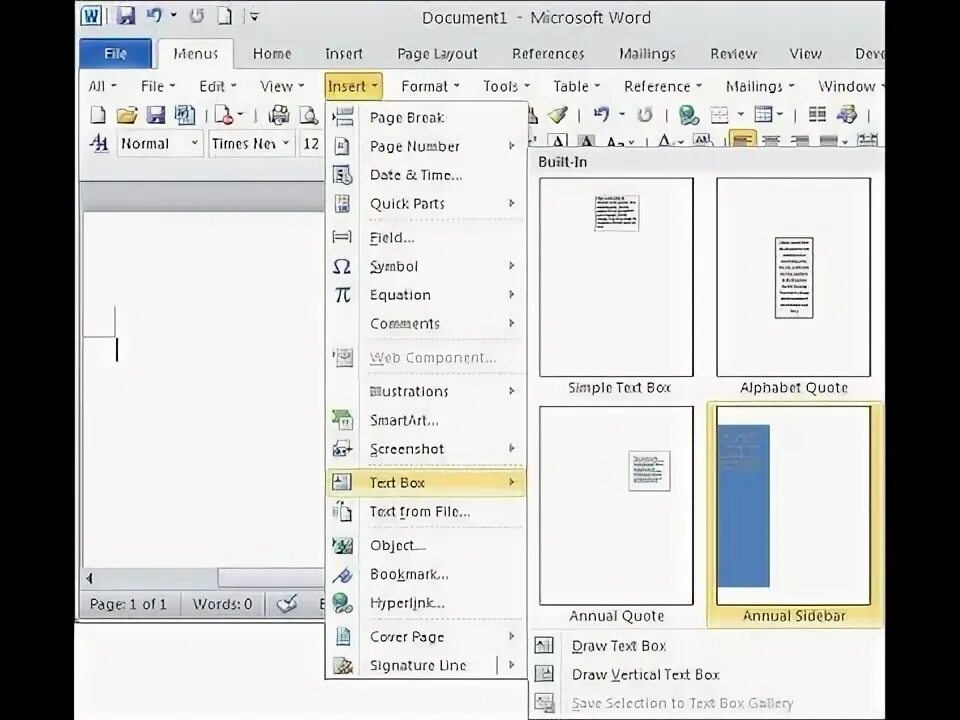Open the Edit classic menu
Screen dimensions: 960x720
[x=217, y=86]
